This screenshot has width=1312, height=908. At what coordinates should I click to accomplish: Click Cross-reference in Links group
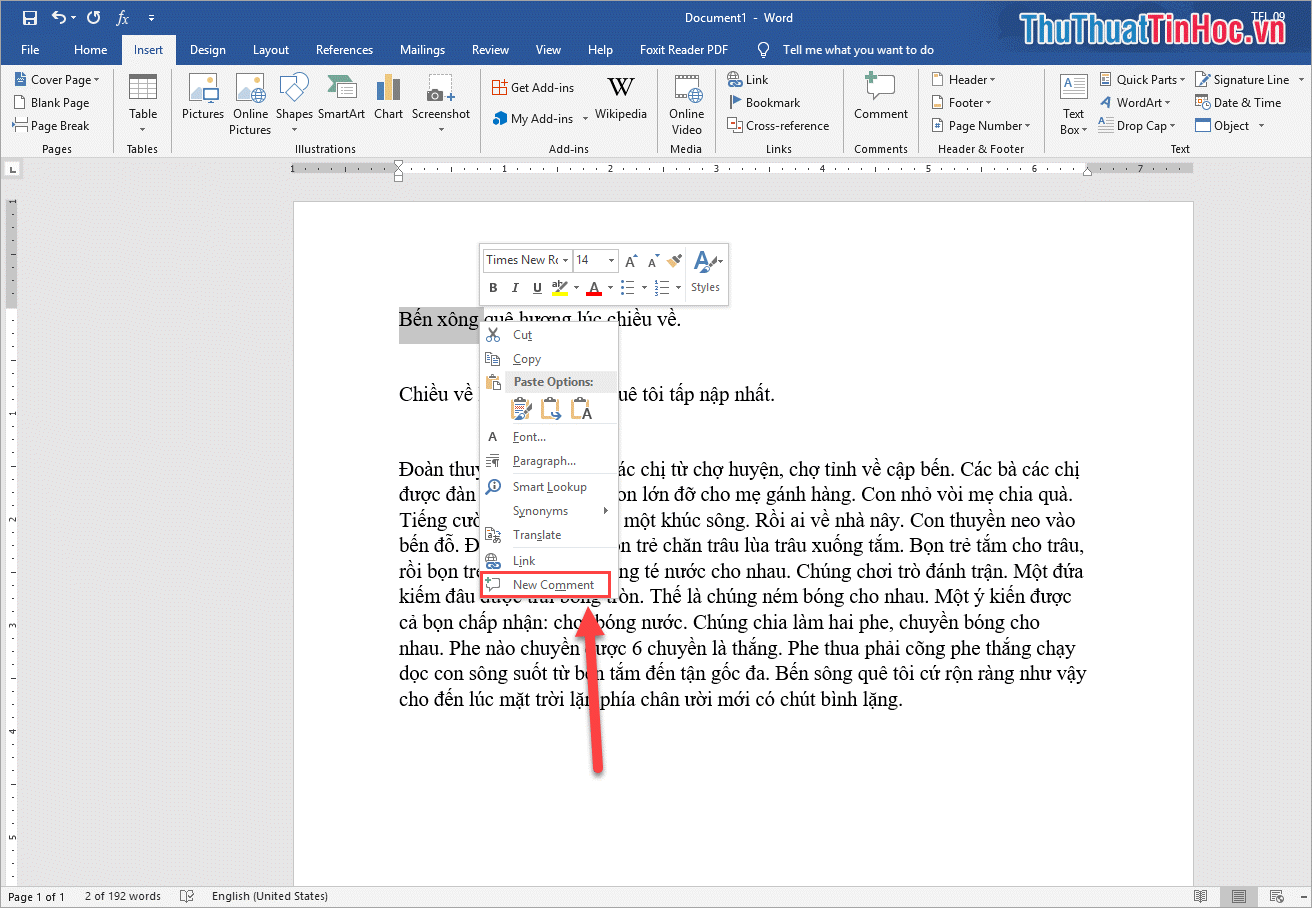778,126
